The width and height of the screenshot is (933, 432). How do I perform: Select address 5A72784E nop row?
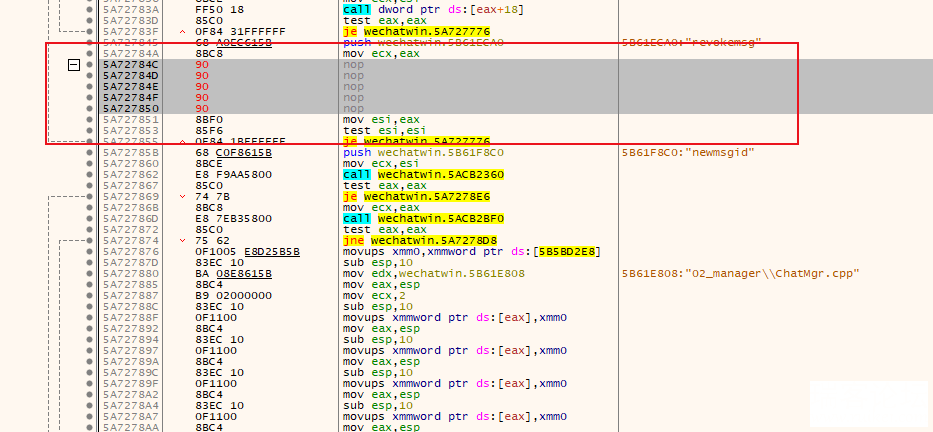(x=130, y=86)
